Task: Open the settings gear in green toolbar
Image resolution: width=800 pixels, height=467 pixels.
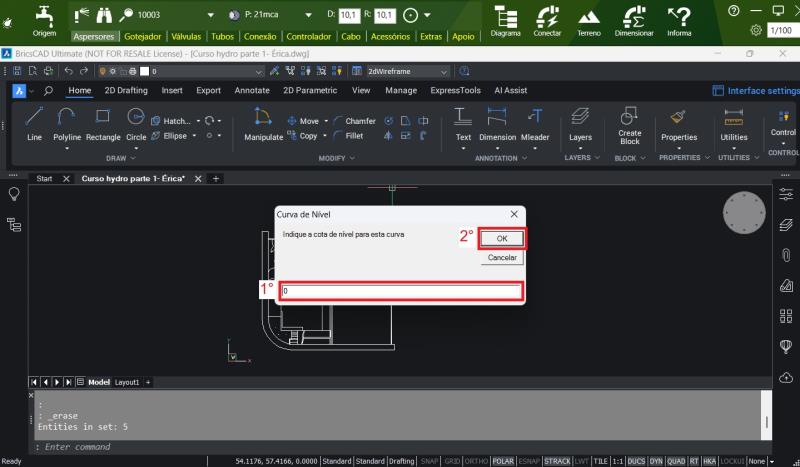Action: (756, 30)
